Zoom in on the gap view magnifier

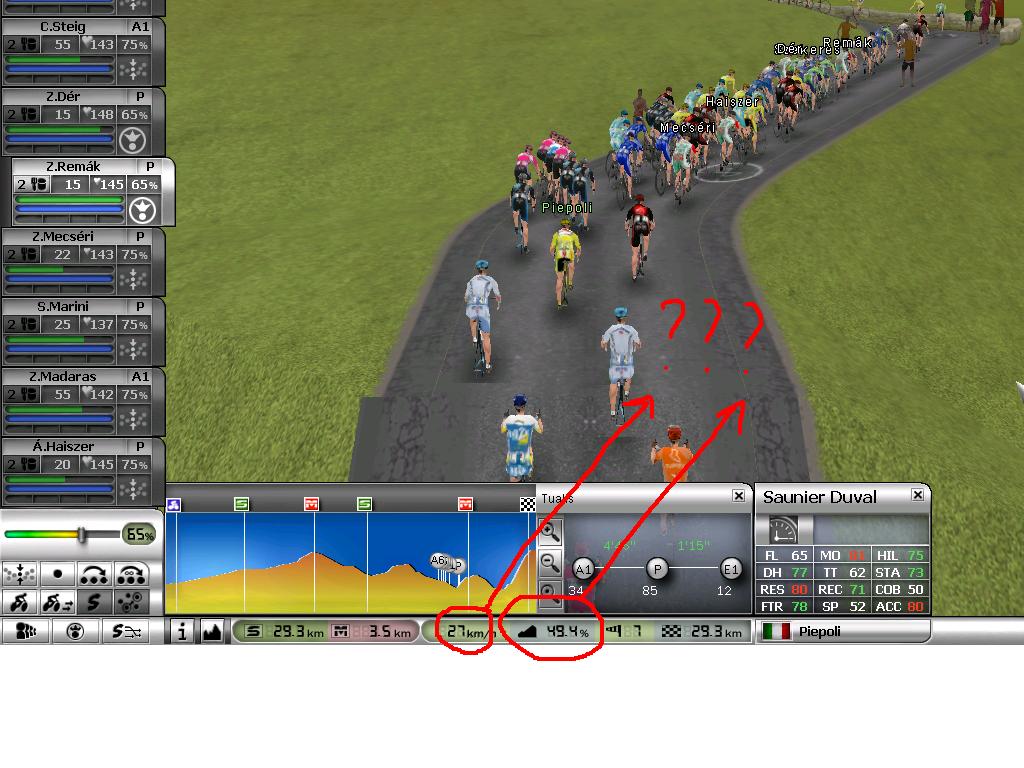[549, 532]
